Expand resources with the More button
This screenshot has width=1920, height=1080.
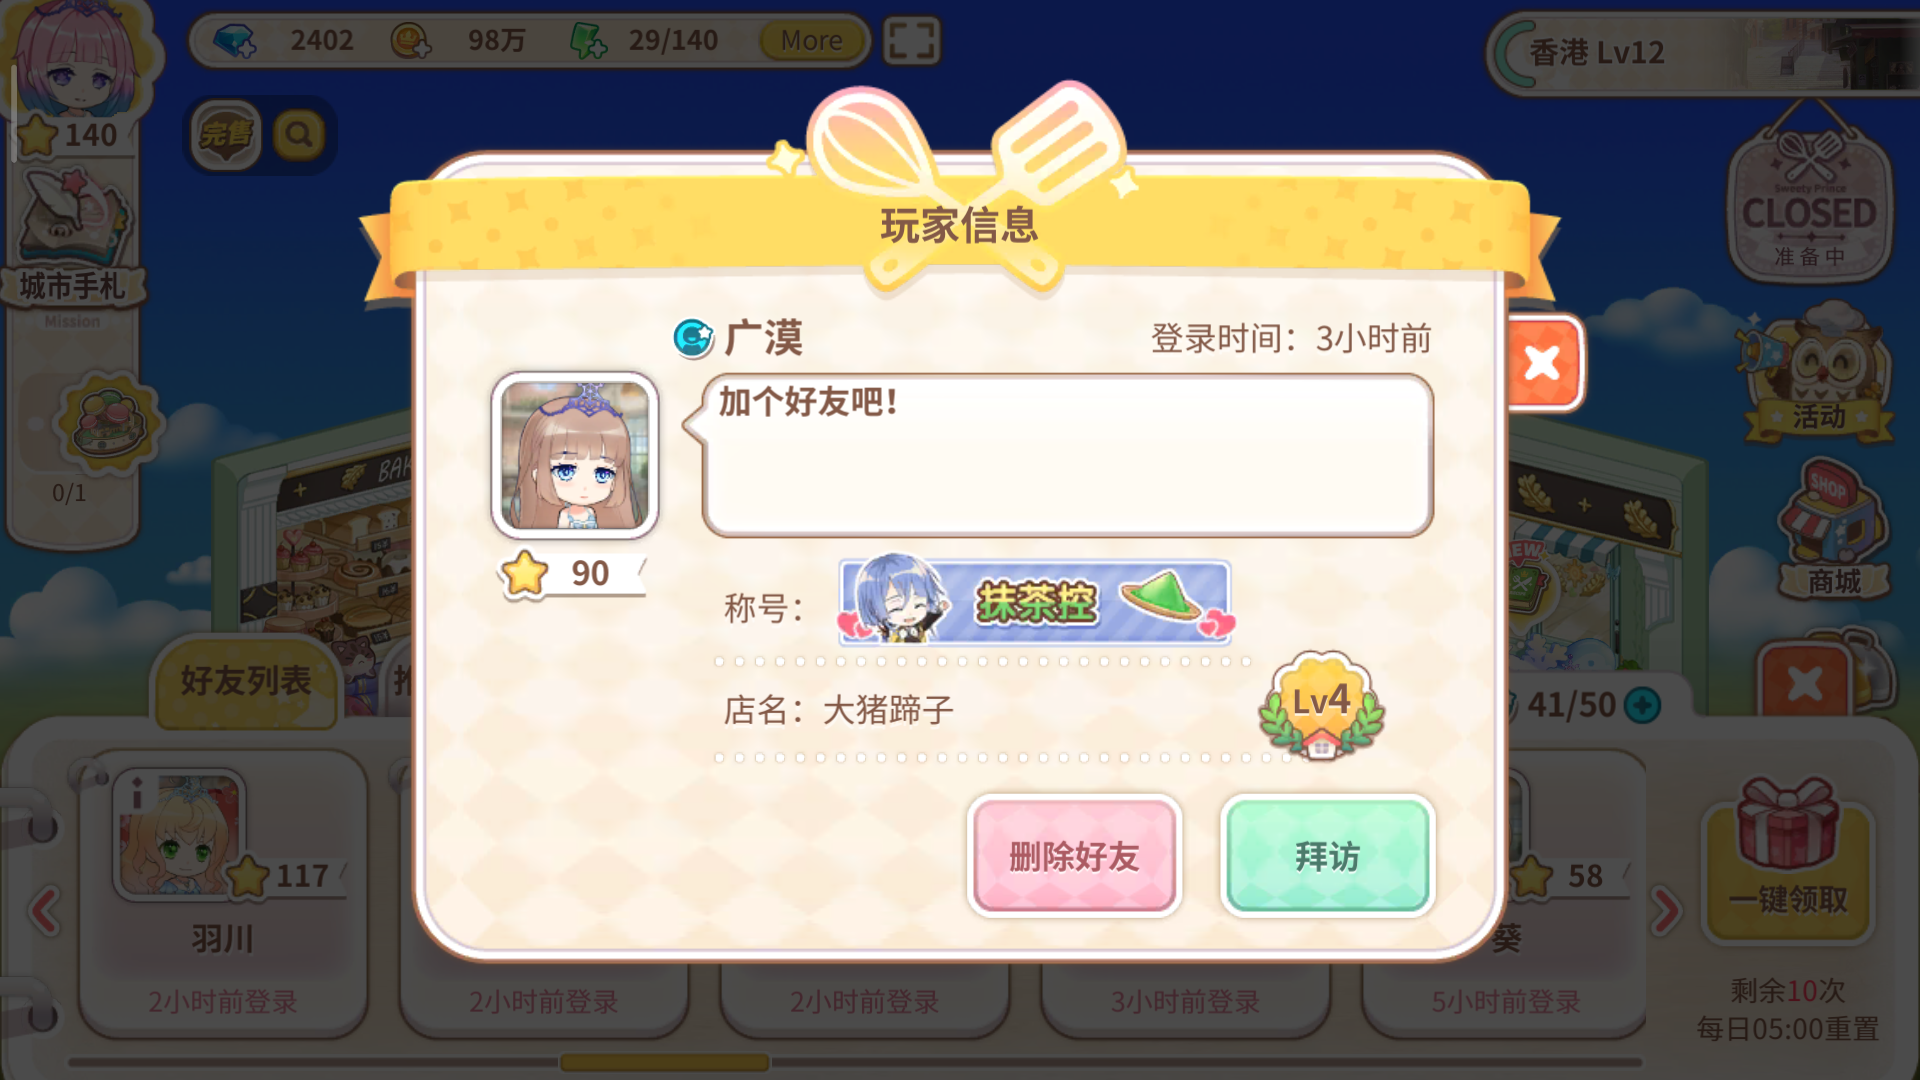811,40
